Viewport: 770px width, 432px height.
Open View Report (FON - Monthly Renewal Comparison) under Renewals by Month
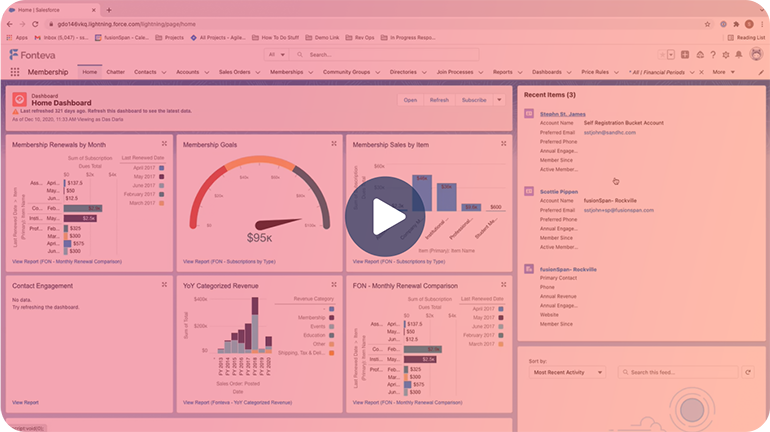point(67,262)
